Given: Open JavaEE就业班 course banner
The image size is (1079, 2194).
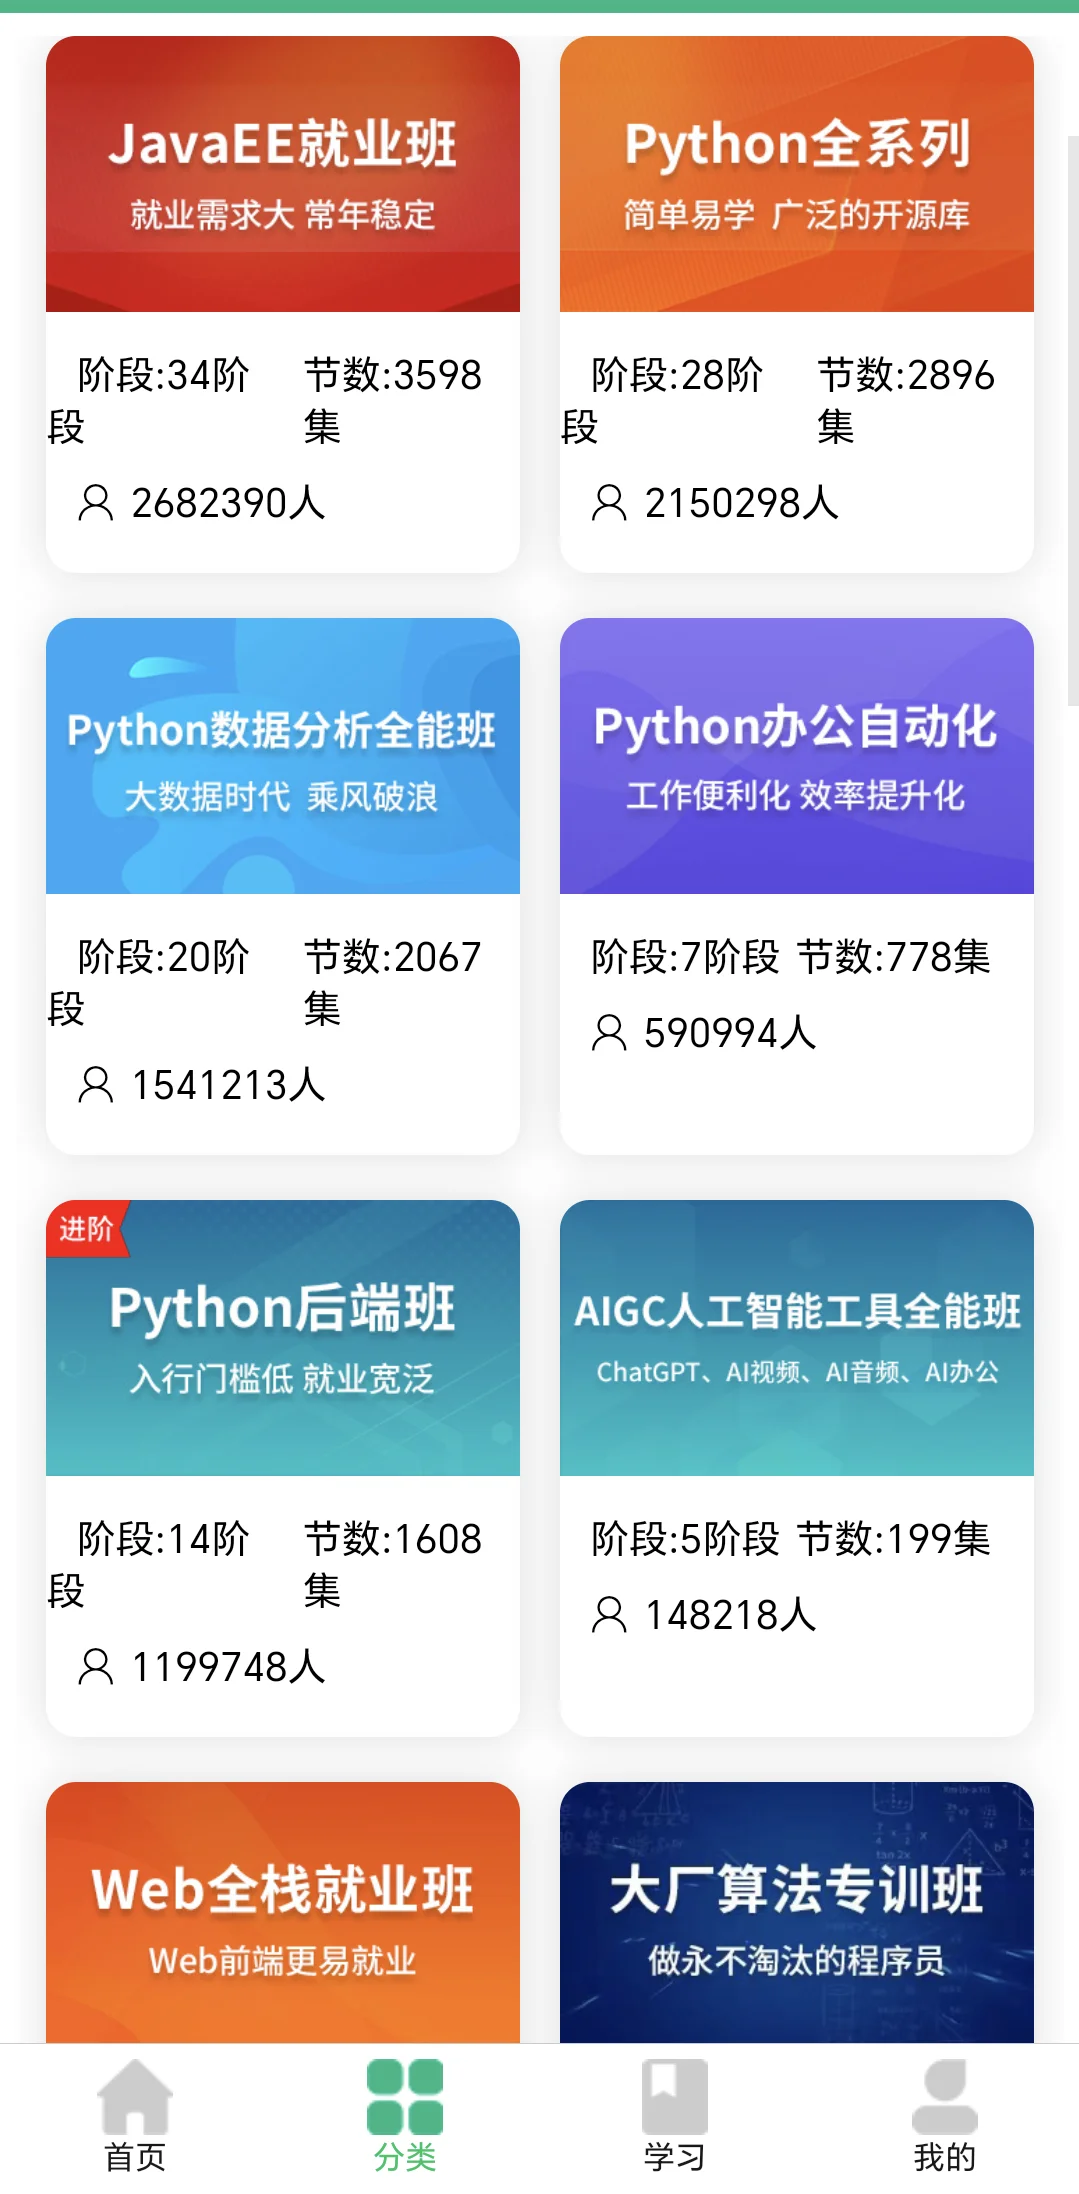Looking at the screenshot, I should 283,174.
